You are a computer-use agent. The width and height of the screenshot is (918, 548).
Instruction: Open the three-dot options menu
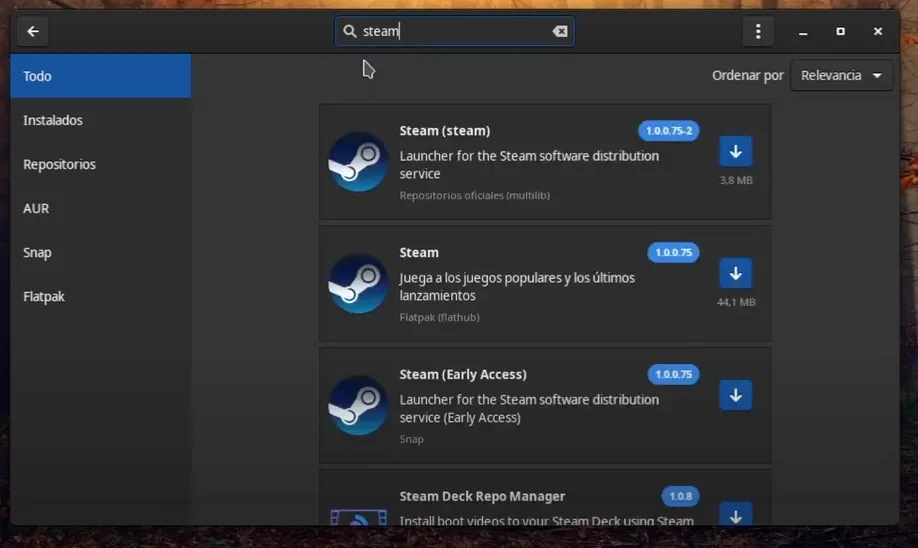(x=758, y=31)
